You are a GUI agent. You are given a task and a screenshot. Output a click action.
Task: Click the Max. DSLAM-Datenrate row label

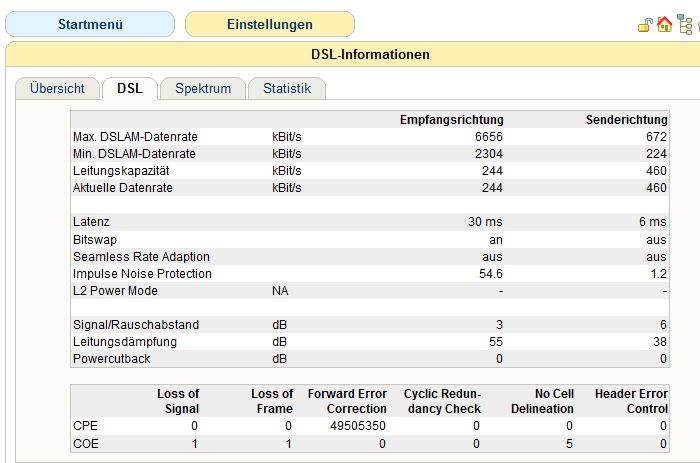(x=135, y=137)
